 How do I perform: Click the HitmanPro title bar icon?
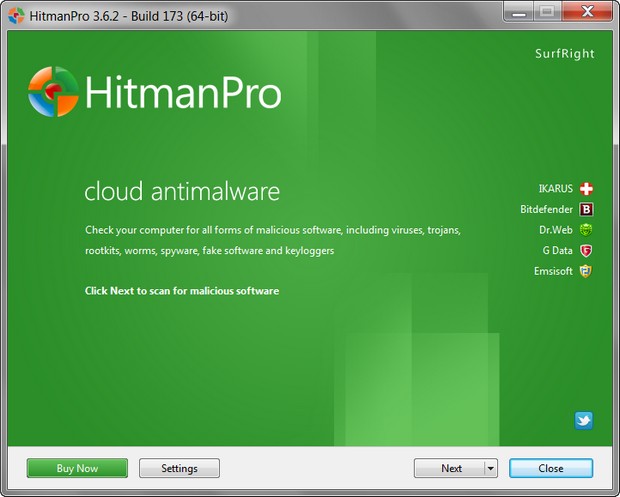(x=16, y=16)
